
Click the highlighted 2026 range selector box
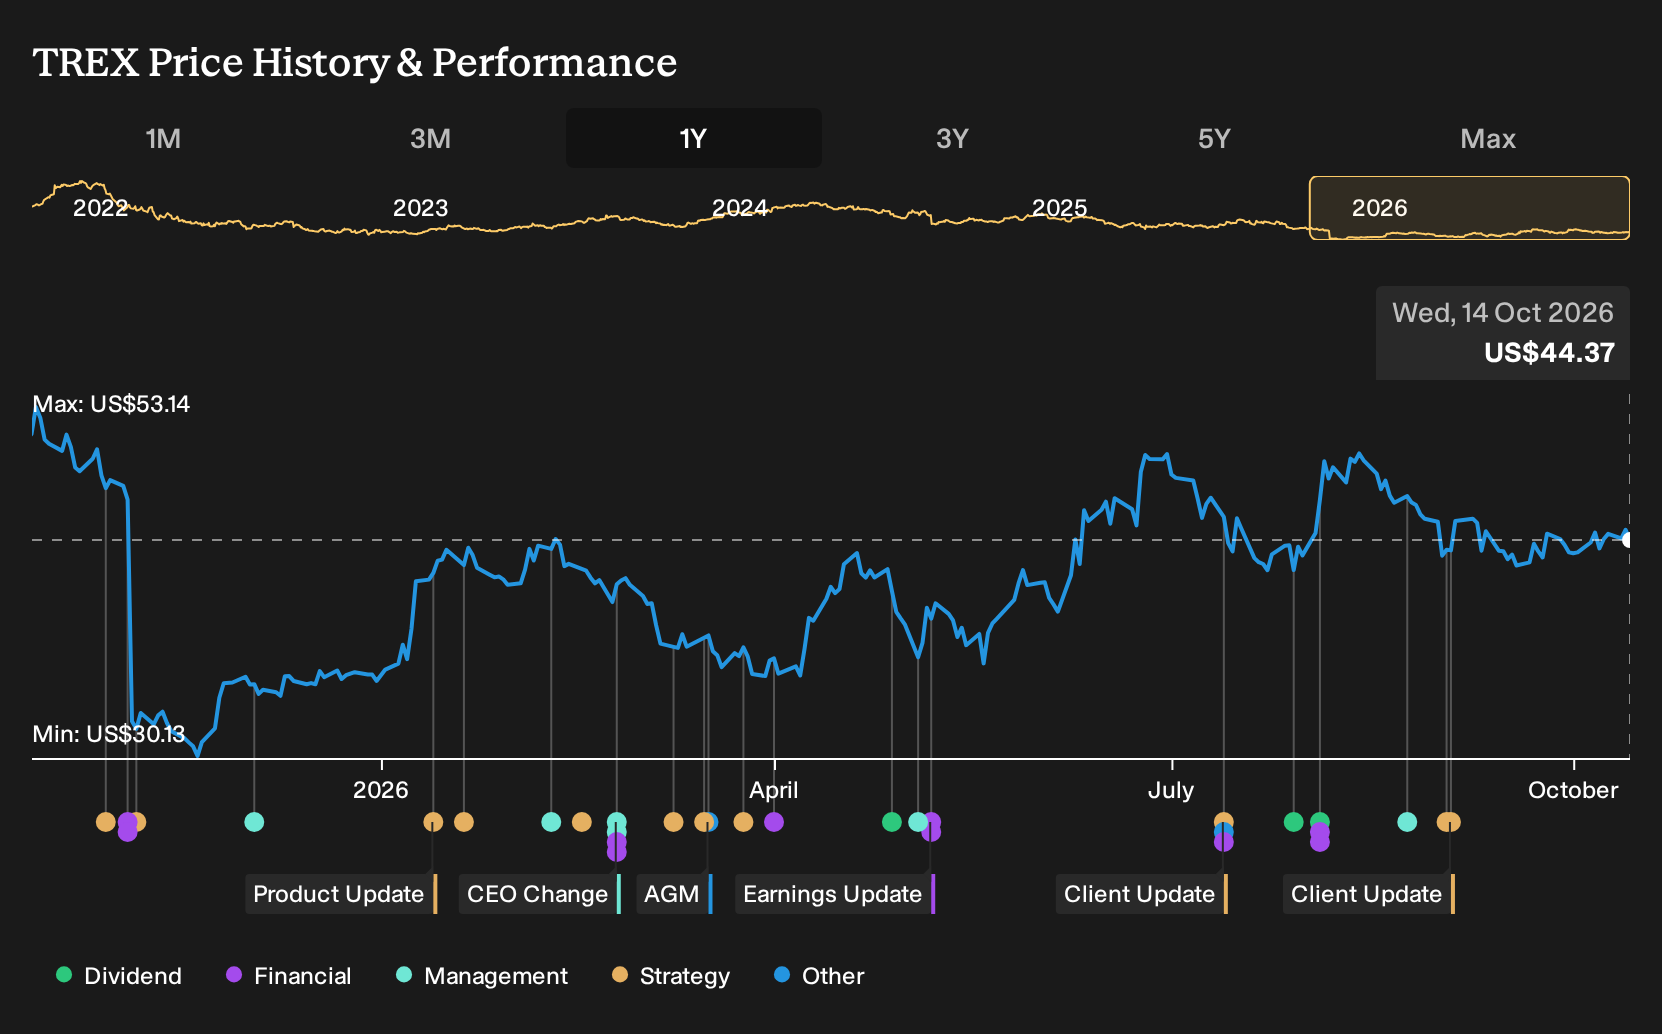coord(1469,208)
